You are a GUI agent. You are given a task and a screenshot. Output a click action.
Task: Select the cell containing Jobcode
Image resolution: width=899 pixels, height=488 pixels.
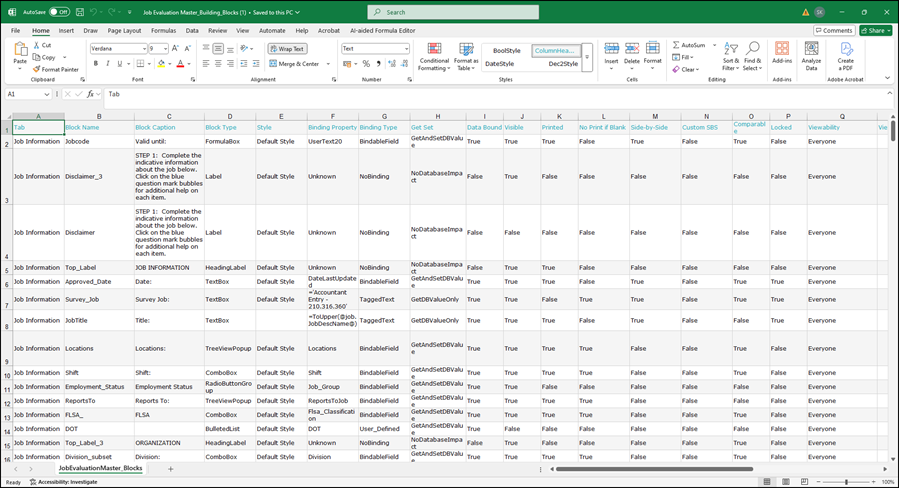[99, 142]
